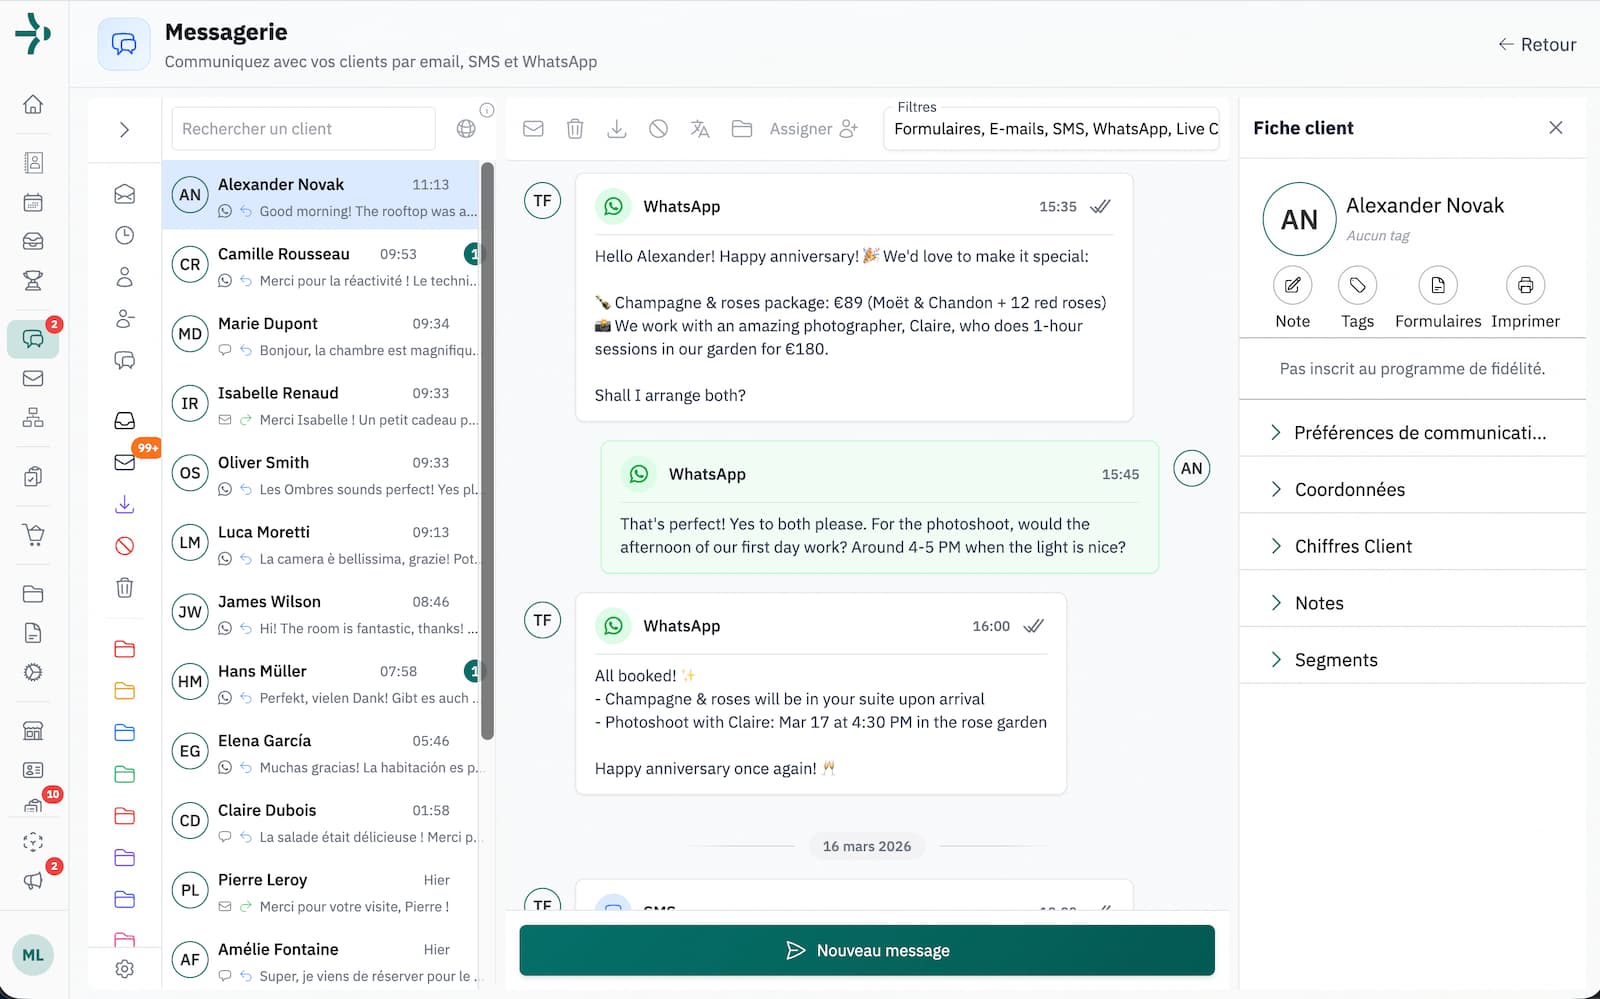
Task: Open the red spam filter icon
Action: tap(124, 546)
